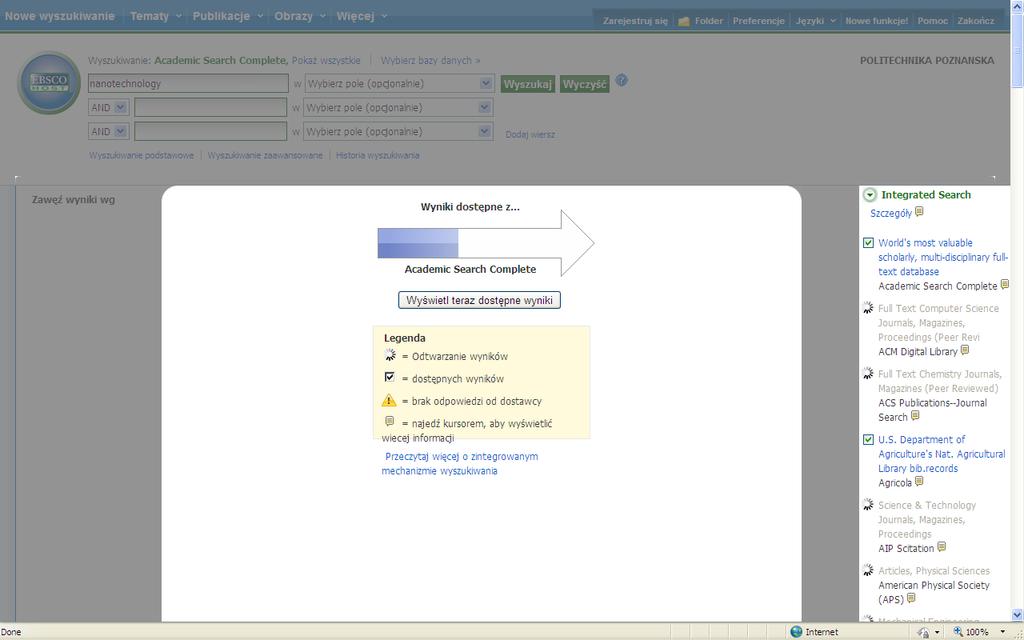The image size is (1024, 640).
Task: Click the warning triangle icon in Legenda
Action: coord(389,400)
